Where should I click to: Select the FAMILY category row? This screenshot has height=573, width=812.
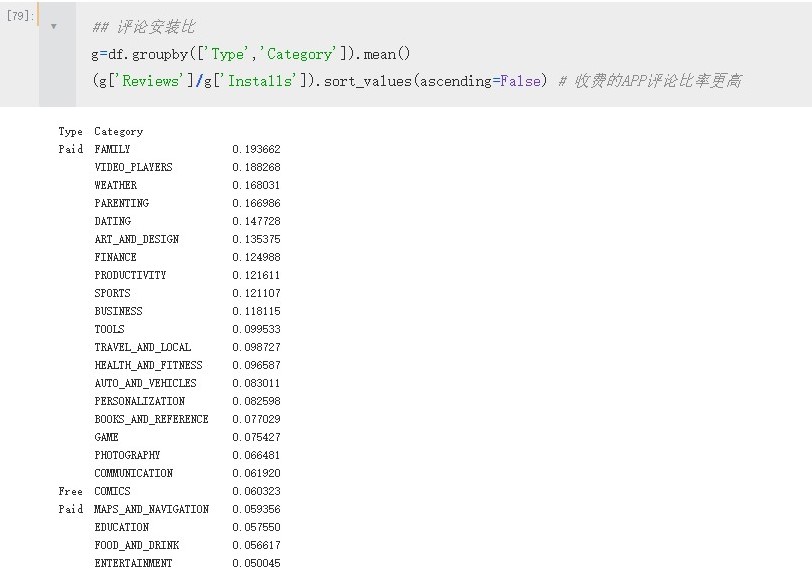112,149
